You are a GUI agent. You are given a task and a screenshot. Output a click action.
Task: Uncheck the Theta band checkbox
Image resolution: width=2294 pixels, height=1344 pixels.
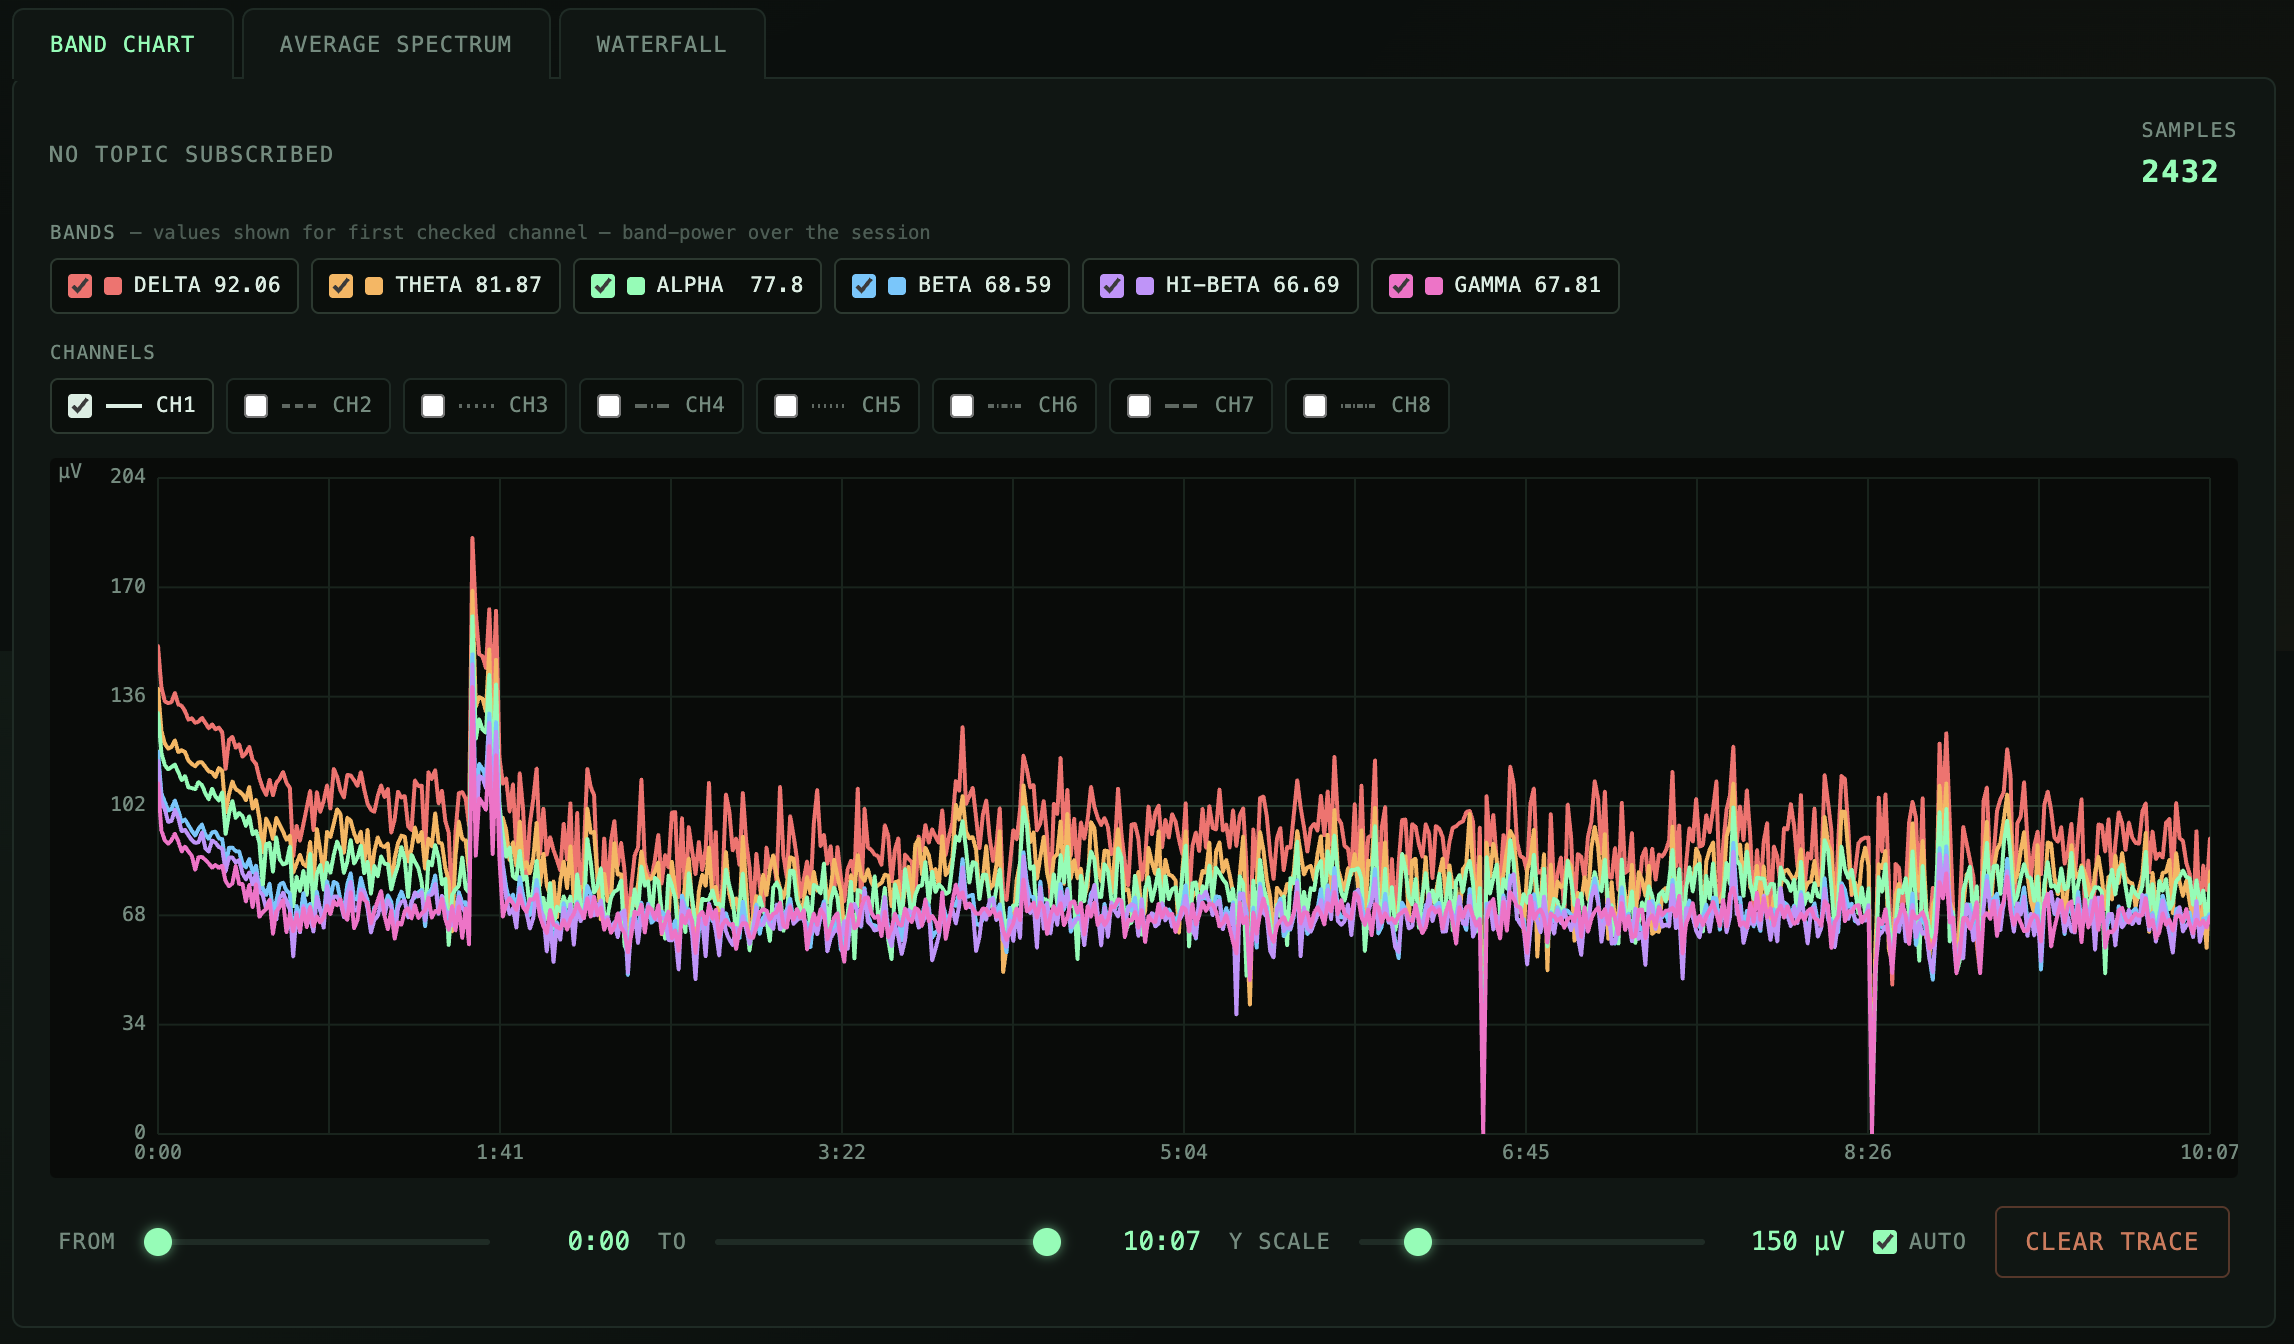pos(341,286)
